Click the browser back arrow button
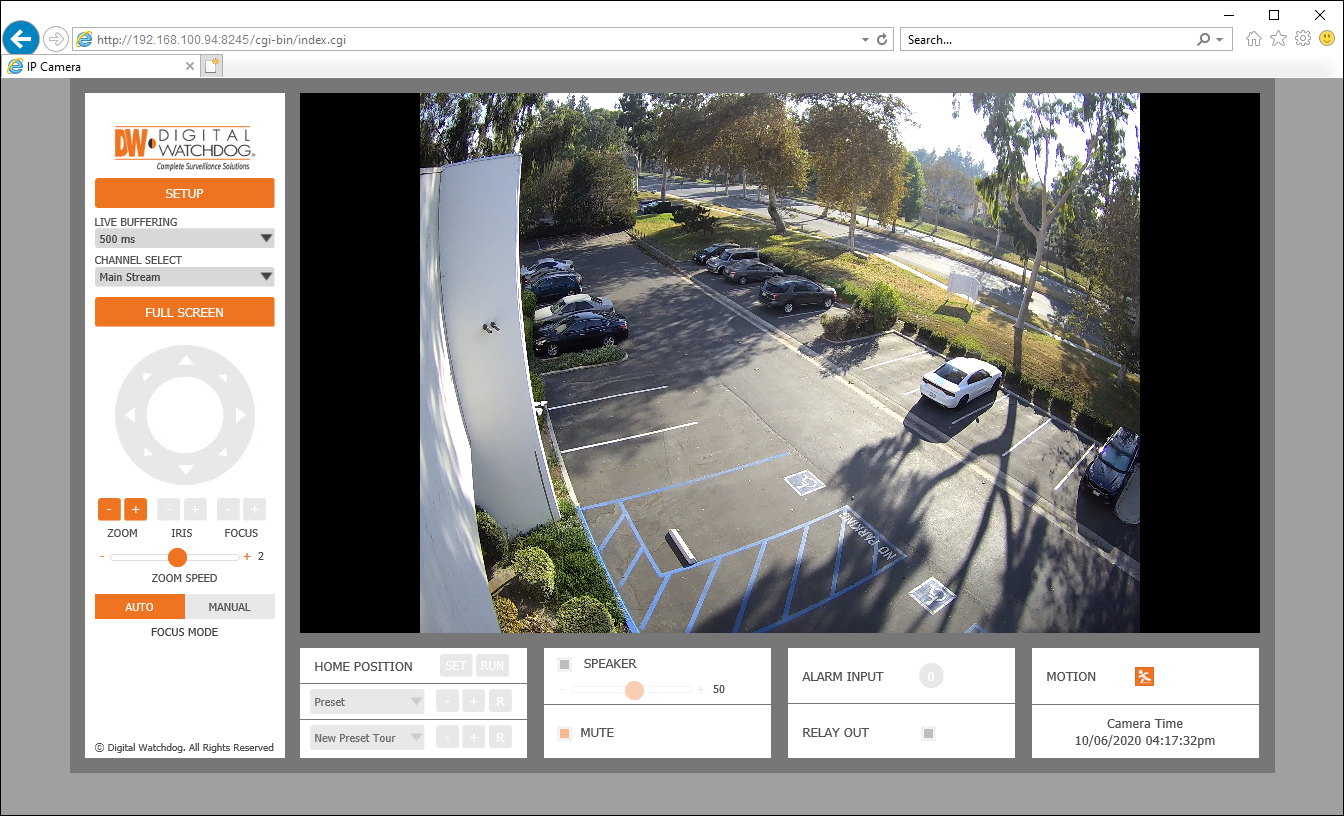Screen dimensions: 1344x816 point(21,39)
